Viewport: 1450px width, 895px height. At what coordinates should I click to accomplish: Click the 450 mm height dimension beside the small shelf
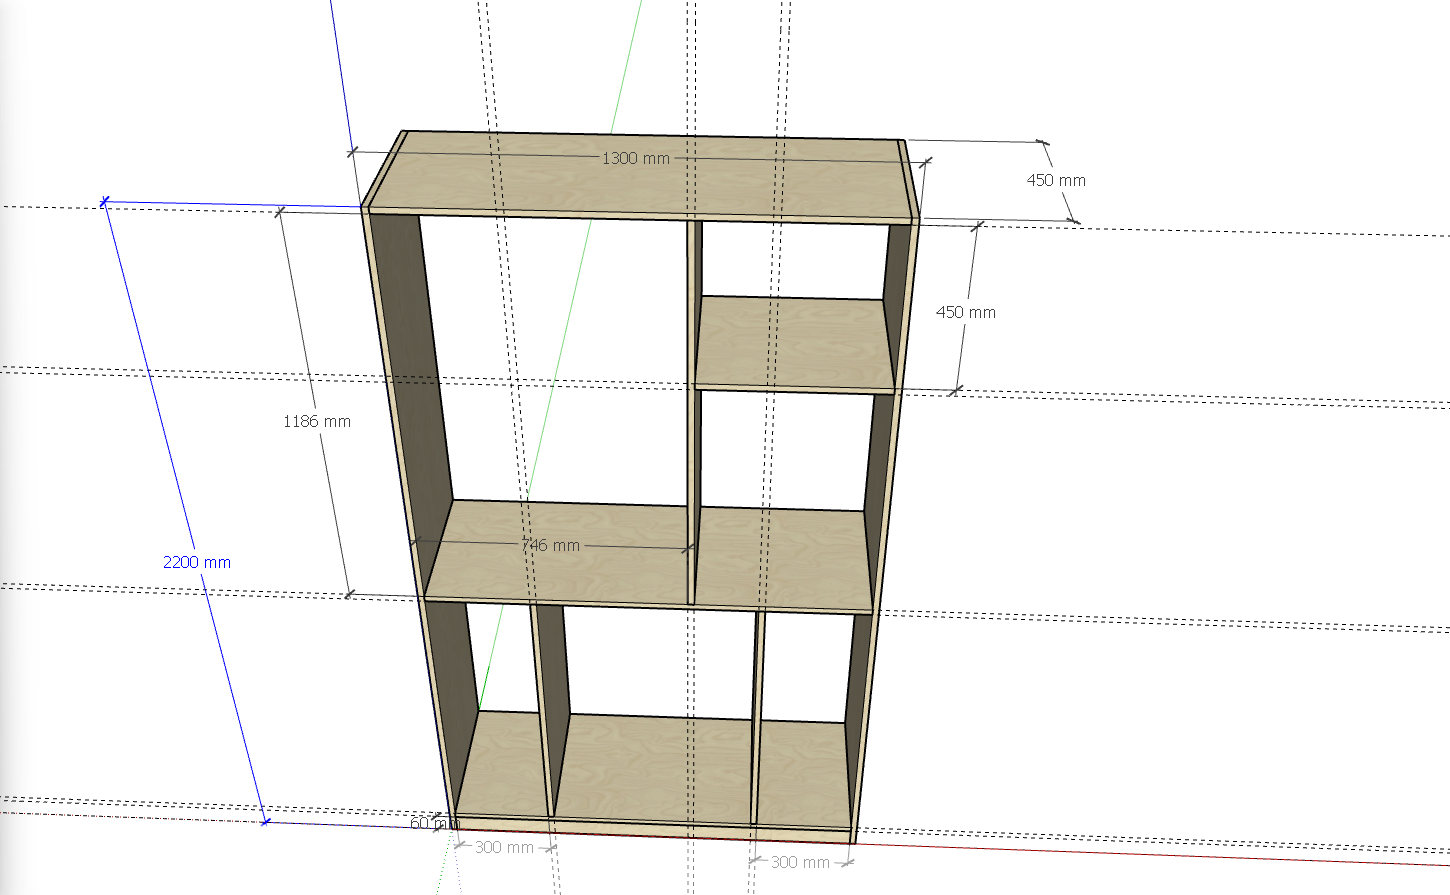click(966, 312)
